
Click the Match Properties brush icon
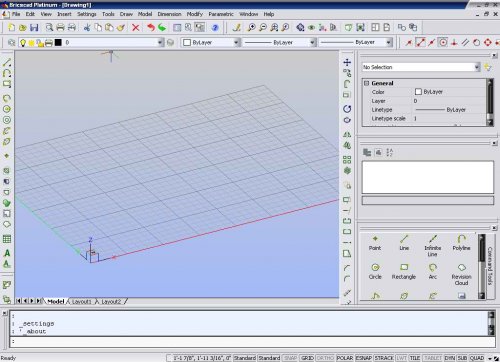point(121,27)
